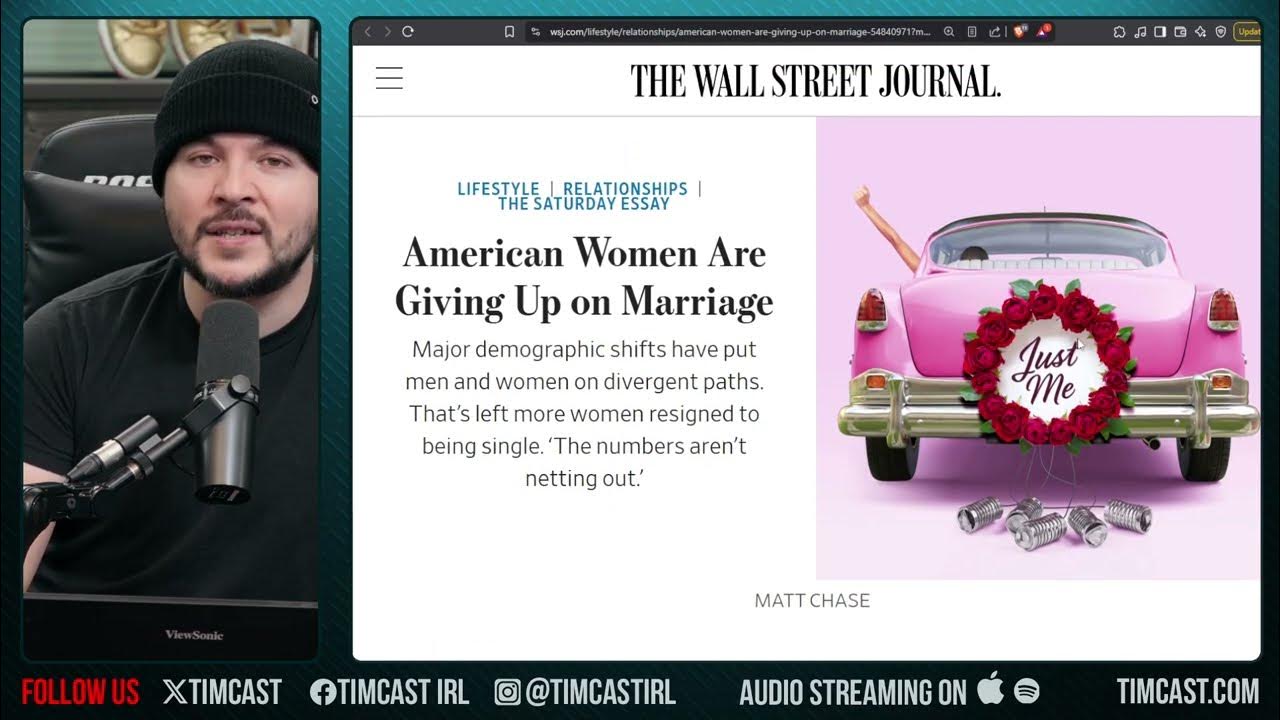Click the share icon in address bar
Screen dimensions: 1280x720
[994, 32]
